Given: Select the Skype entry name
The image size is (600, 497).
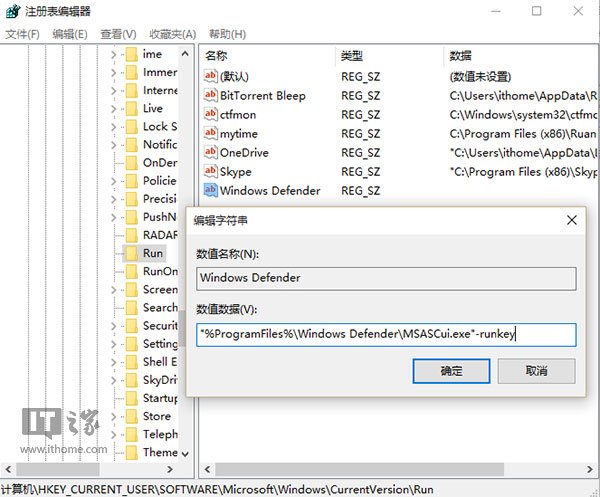Looking at the screenshot, I should [235, 172].
